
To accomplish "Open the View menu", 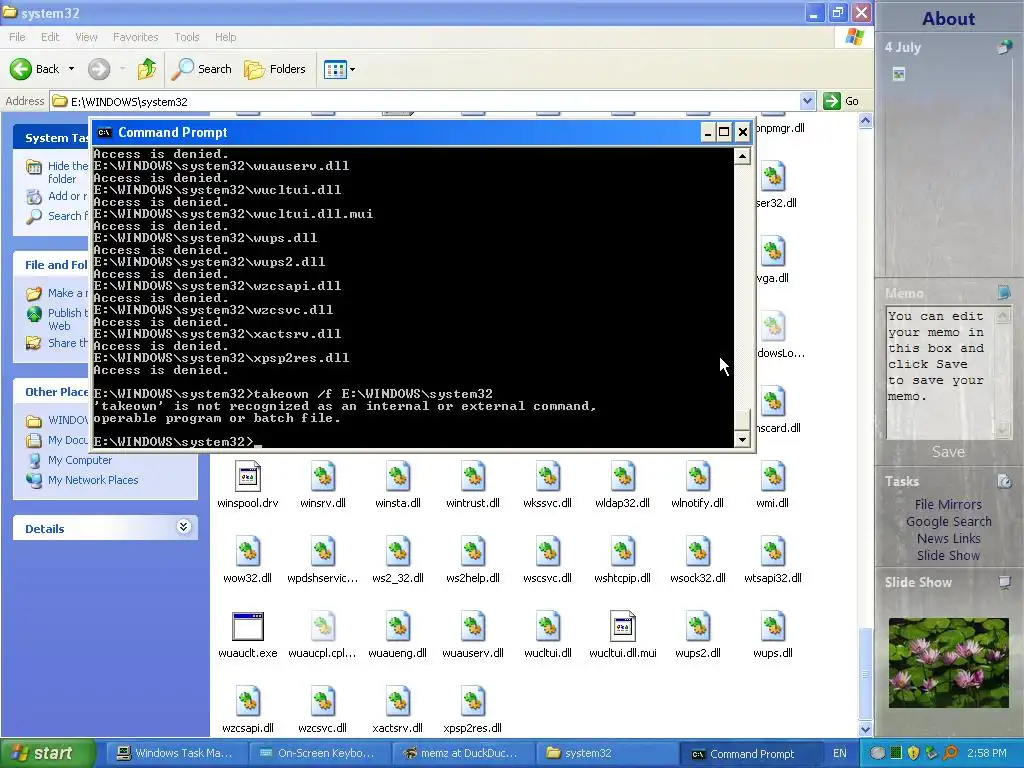I will click(86, 37).
